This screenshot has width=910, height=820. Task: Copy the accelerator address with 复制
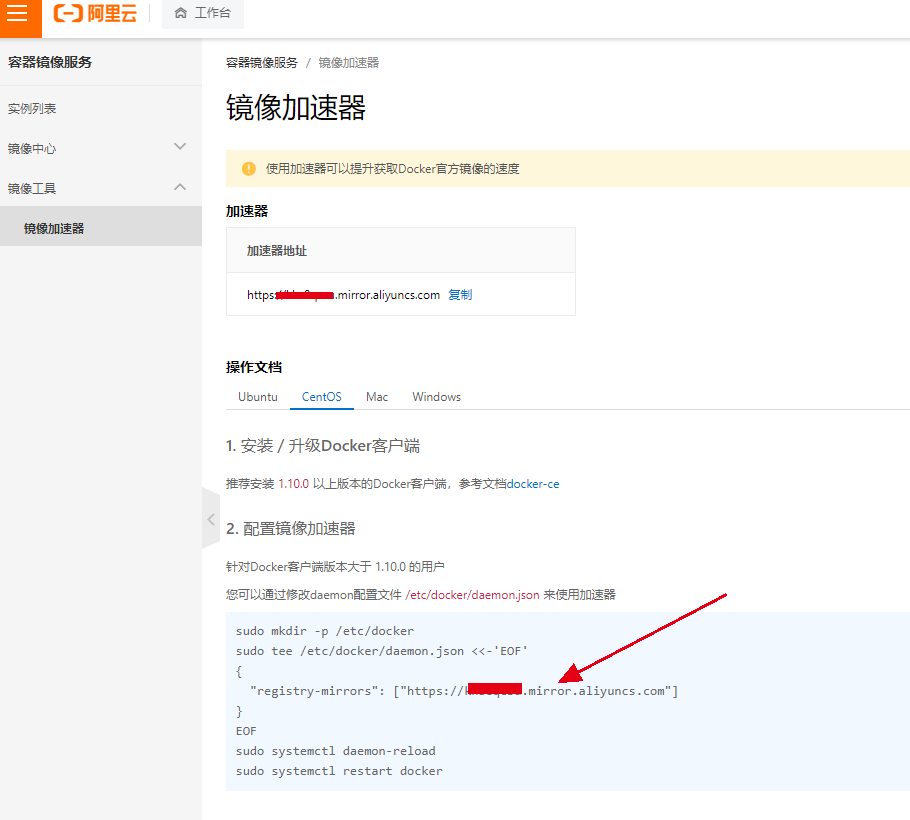click(x=460, y=295)
